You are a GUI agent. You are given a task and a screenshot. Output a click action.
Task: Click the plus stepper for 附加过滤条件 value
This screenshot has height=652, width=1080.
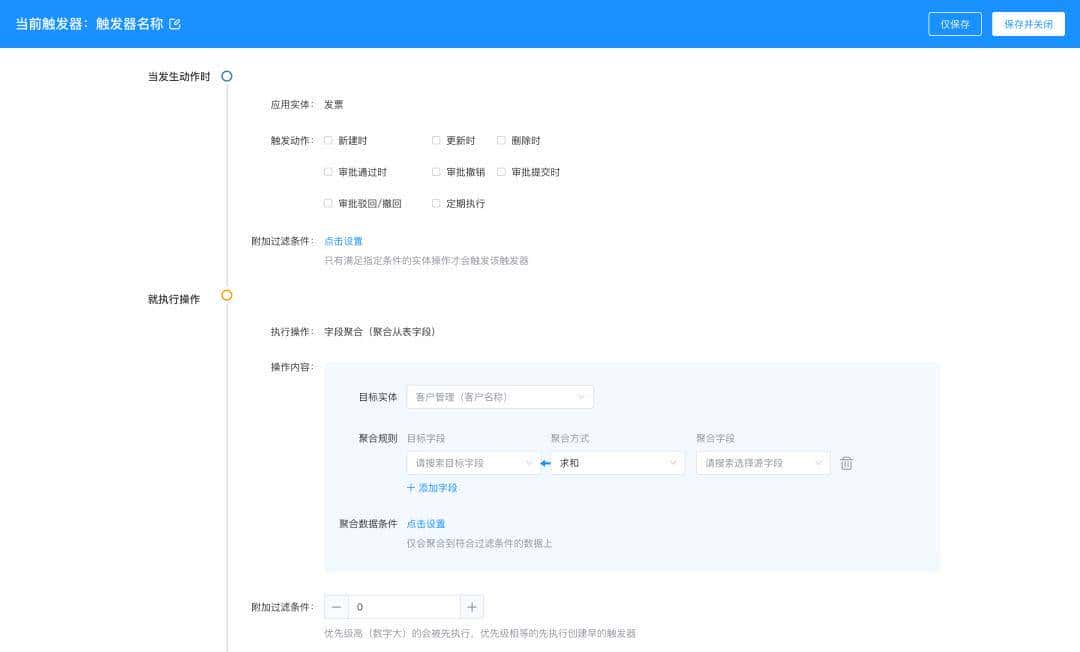coord(471,606)
